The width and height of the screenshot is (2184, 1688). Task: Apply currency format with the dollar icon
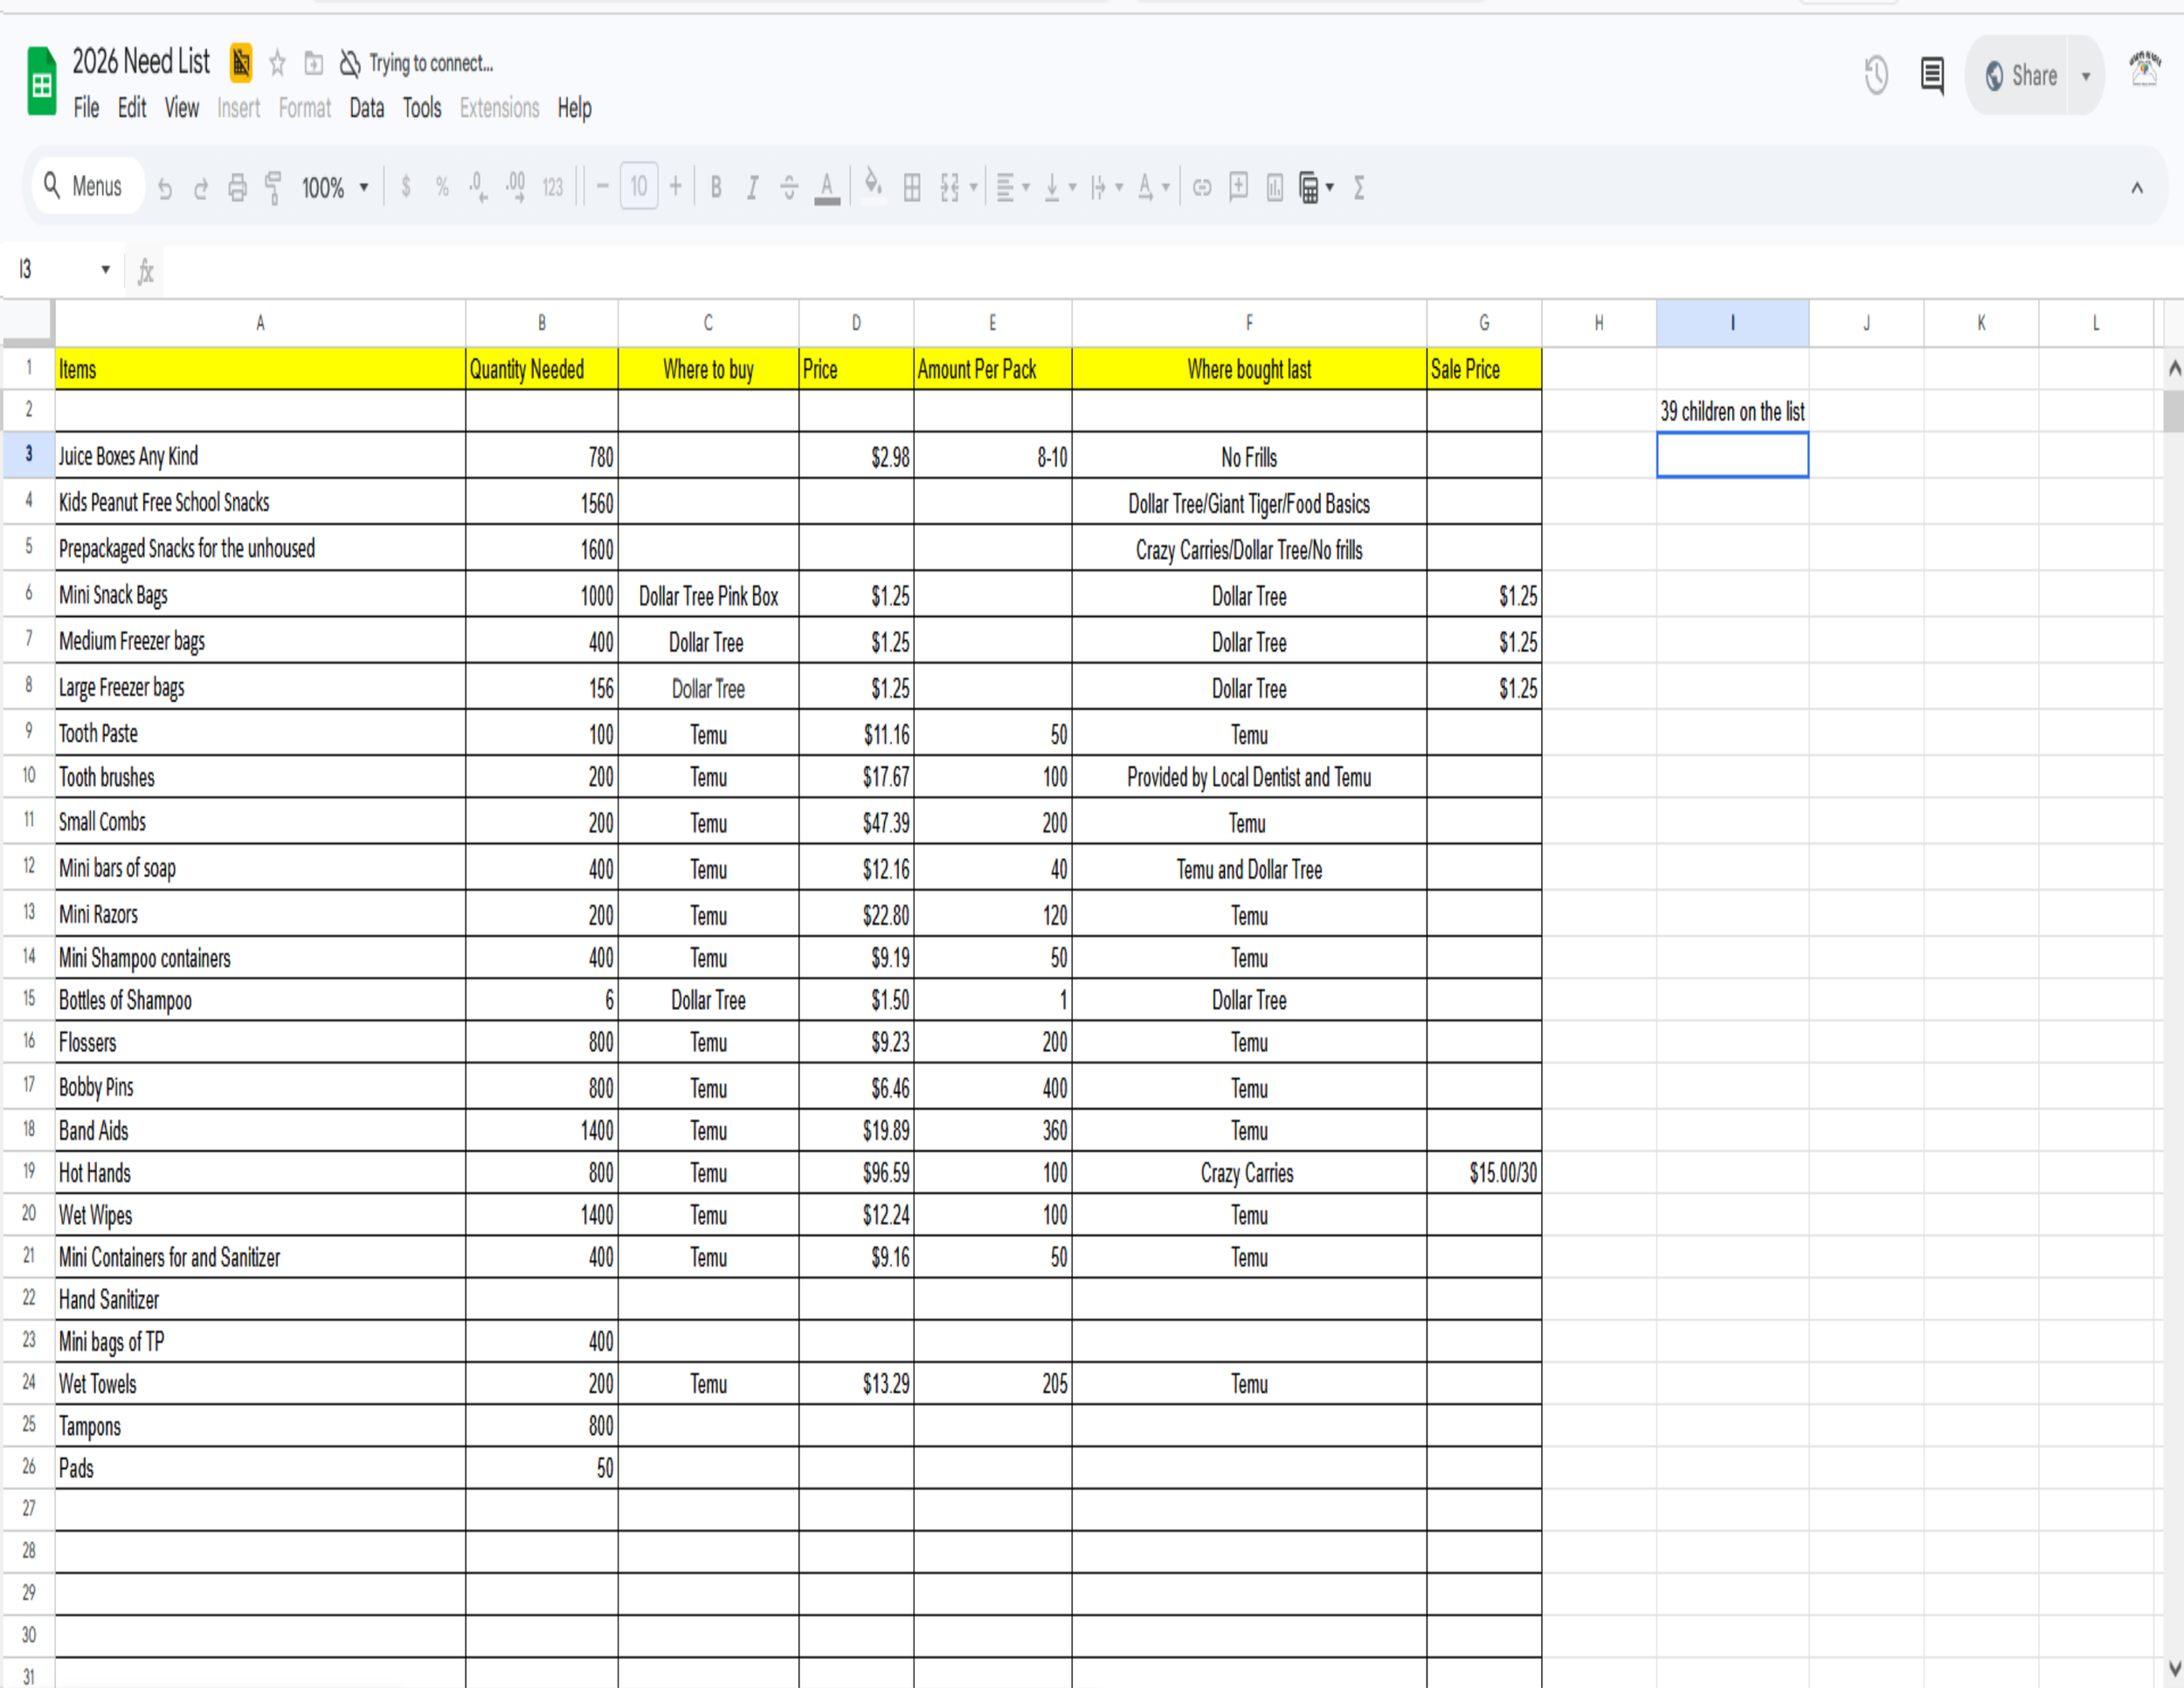coord(406,187)
